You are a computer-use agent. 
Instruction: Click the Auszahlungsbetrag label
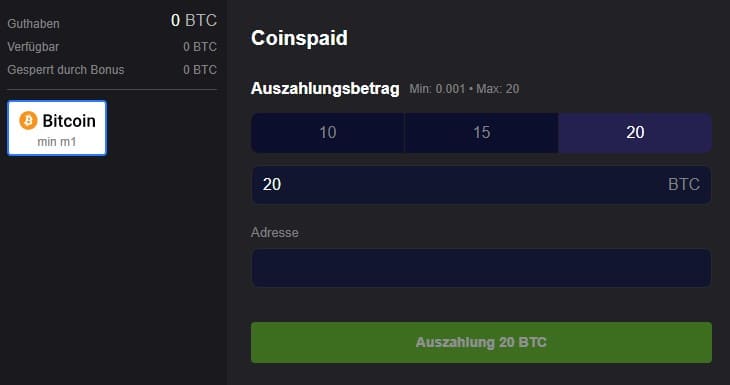click(x=325, y=88)
